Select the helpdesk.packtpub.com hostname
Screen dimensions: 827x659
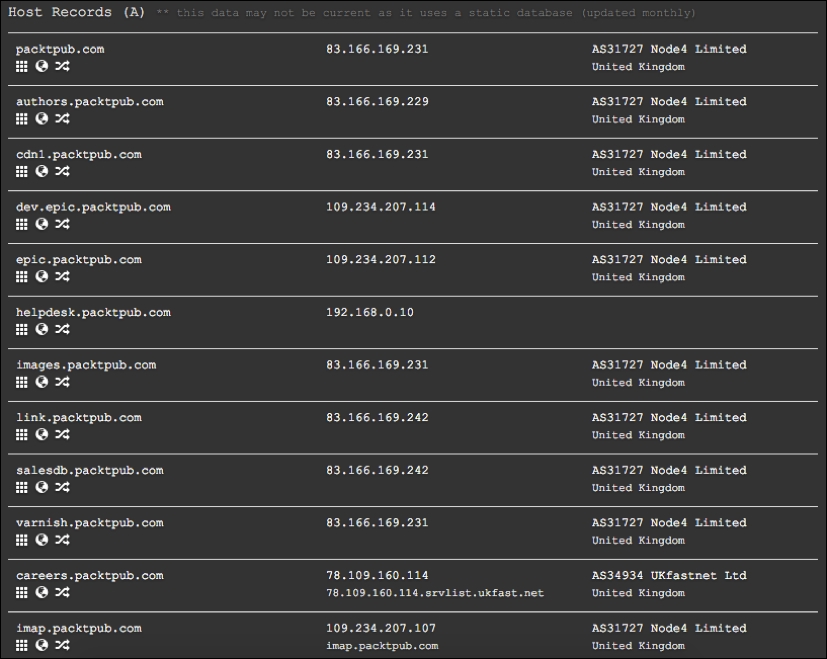pos(93,312)
